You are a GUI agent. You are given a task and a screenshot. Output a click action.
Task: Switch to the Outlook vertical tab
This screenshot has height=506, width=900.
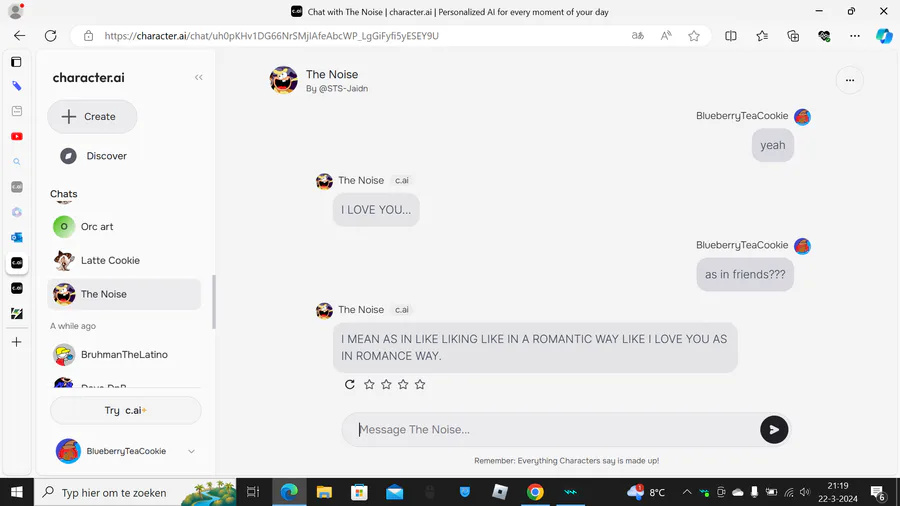click(x=17, y=237)
